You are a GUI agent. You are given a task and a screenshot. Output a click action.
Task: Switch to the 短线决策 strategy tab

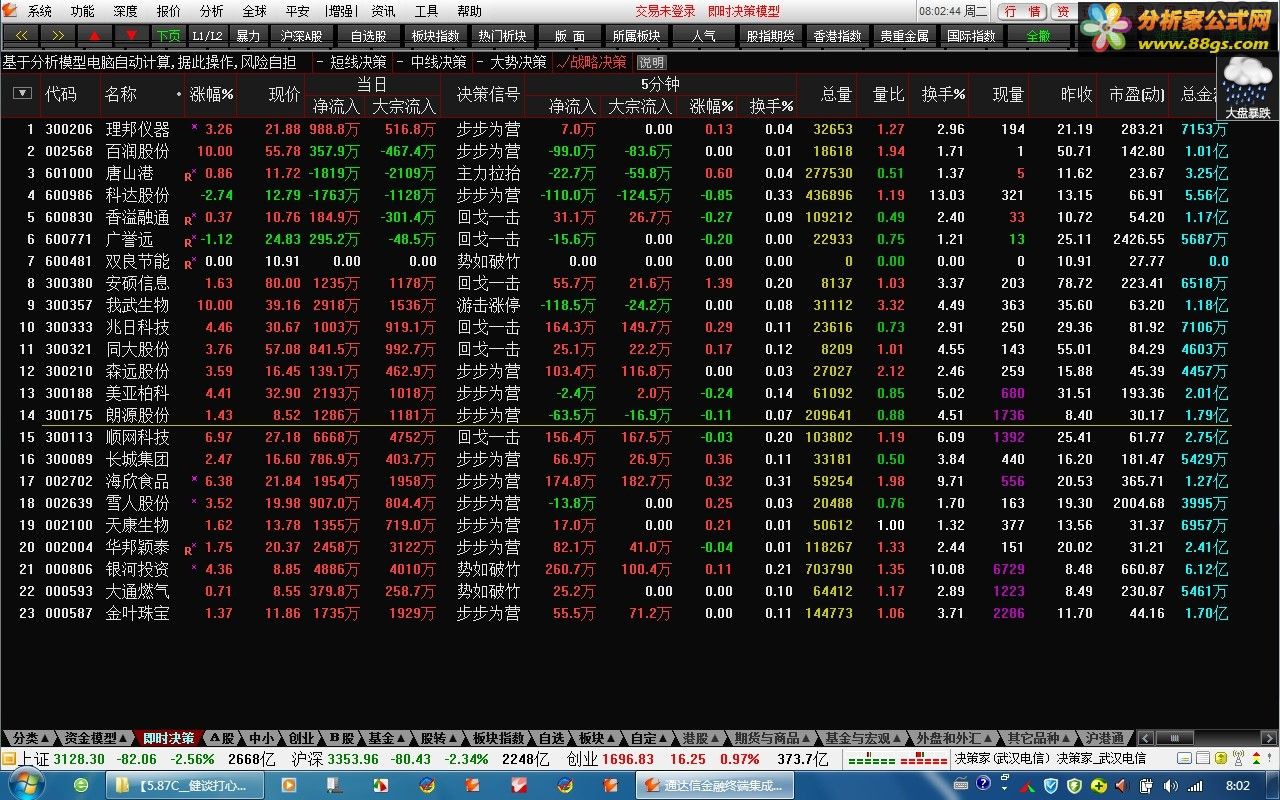pyautogui.click(x=351, y=62)
